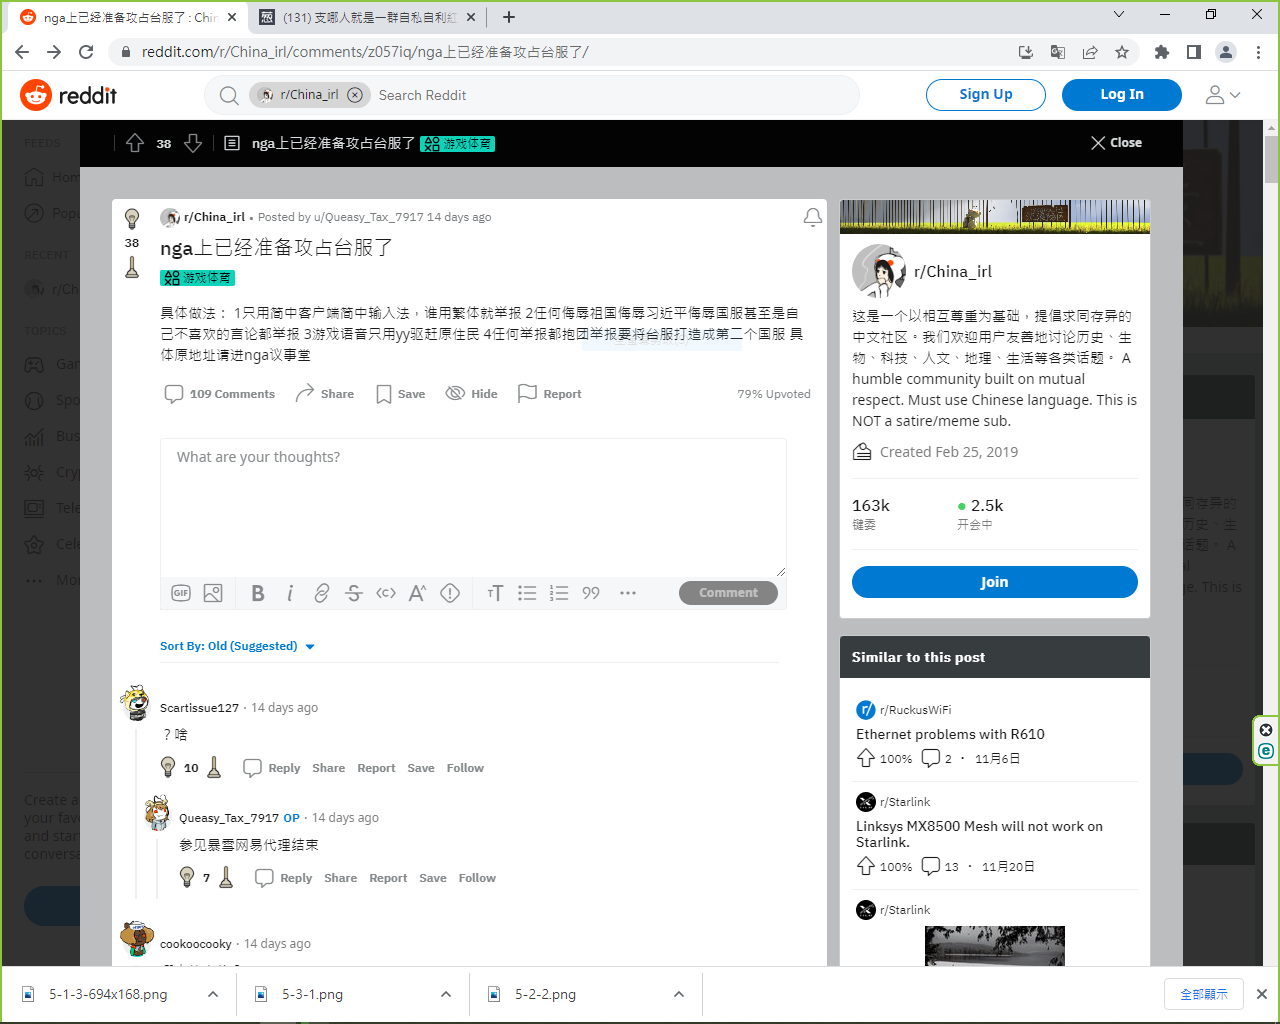Insert a GIF in comment editor
This screenshot has width=1280, height=1024.
181,593
